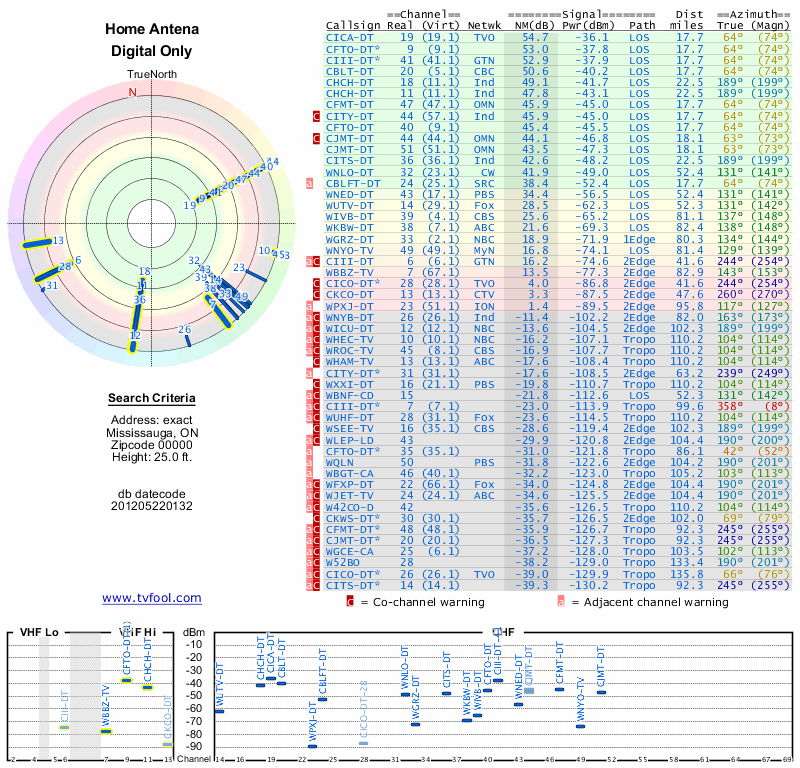Image resolution: width=800 pixels, height=768 pixels.
Task: Click WUTV-DT marker in the UHF spectrum chart
Action: click(219, 711)
